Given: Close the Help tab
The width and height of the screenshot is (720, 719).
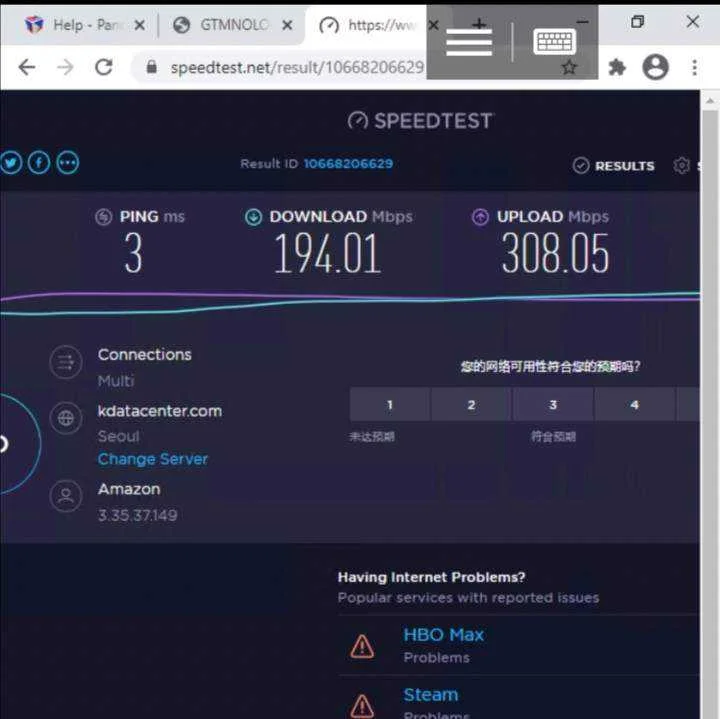Looking at the screenshot, I should coord(140,25).
